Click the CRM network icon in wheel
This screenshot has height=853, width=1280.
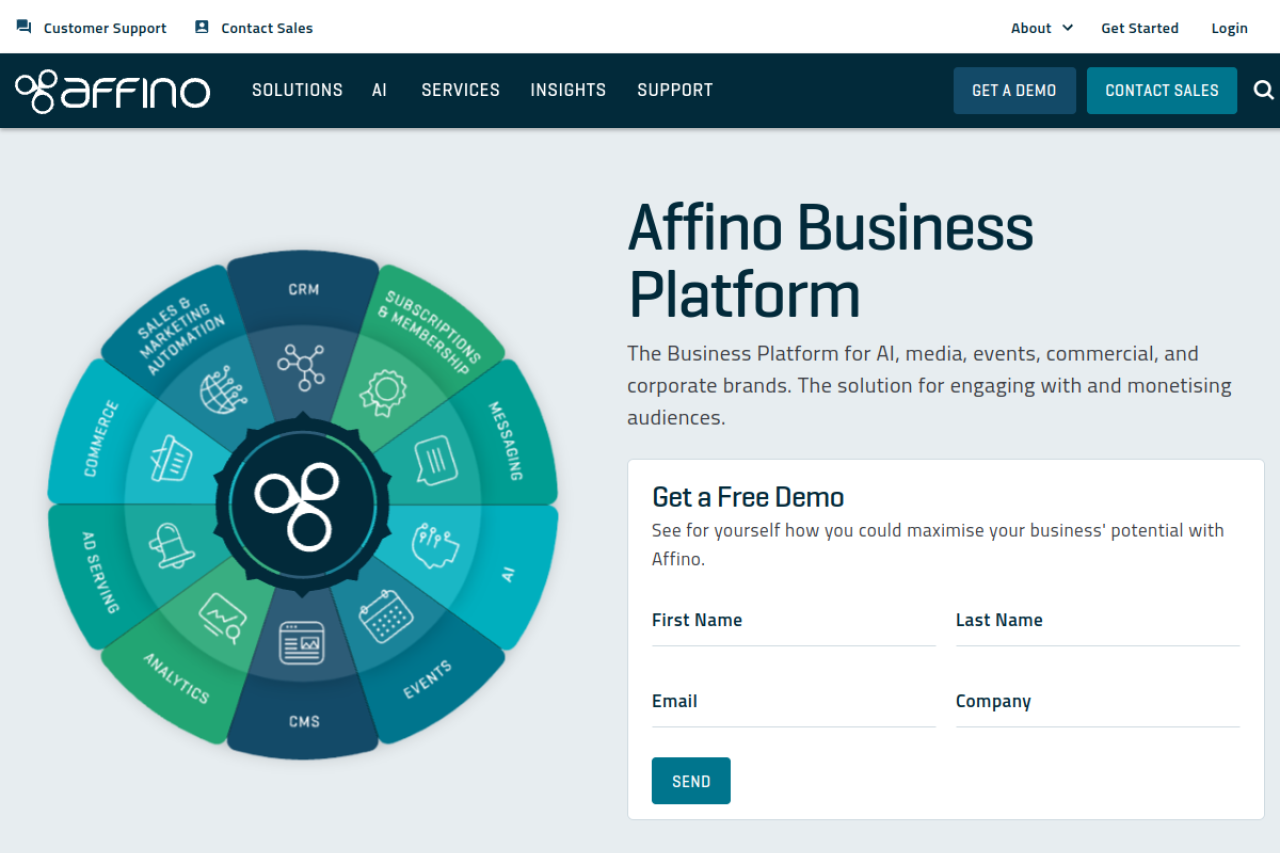pyautogui.click(x=301, y=367)
